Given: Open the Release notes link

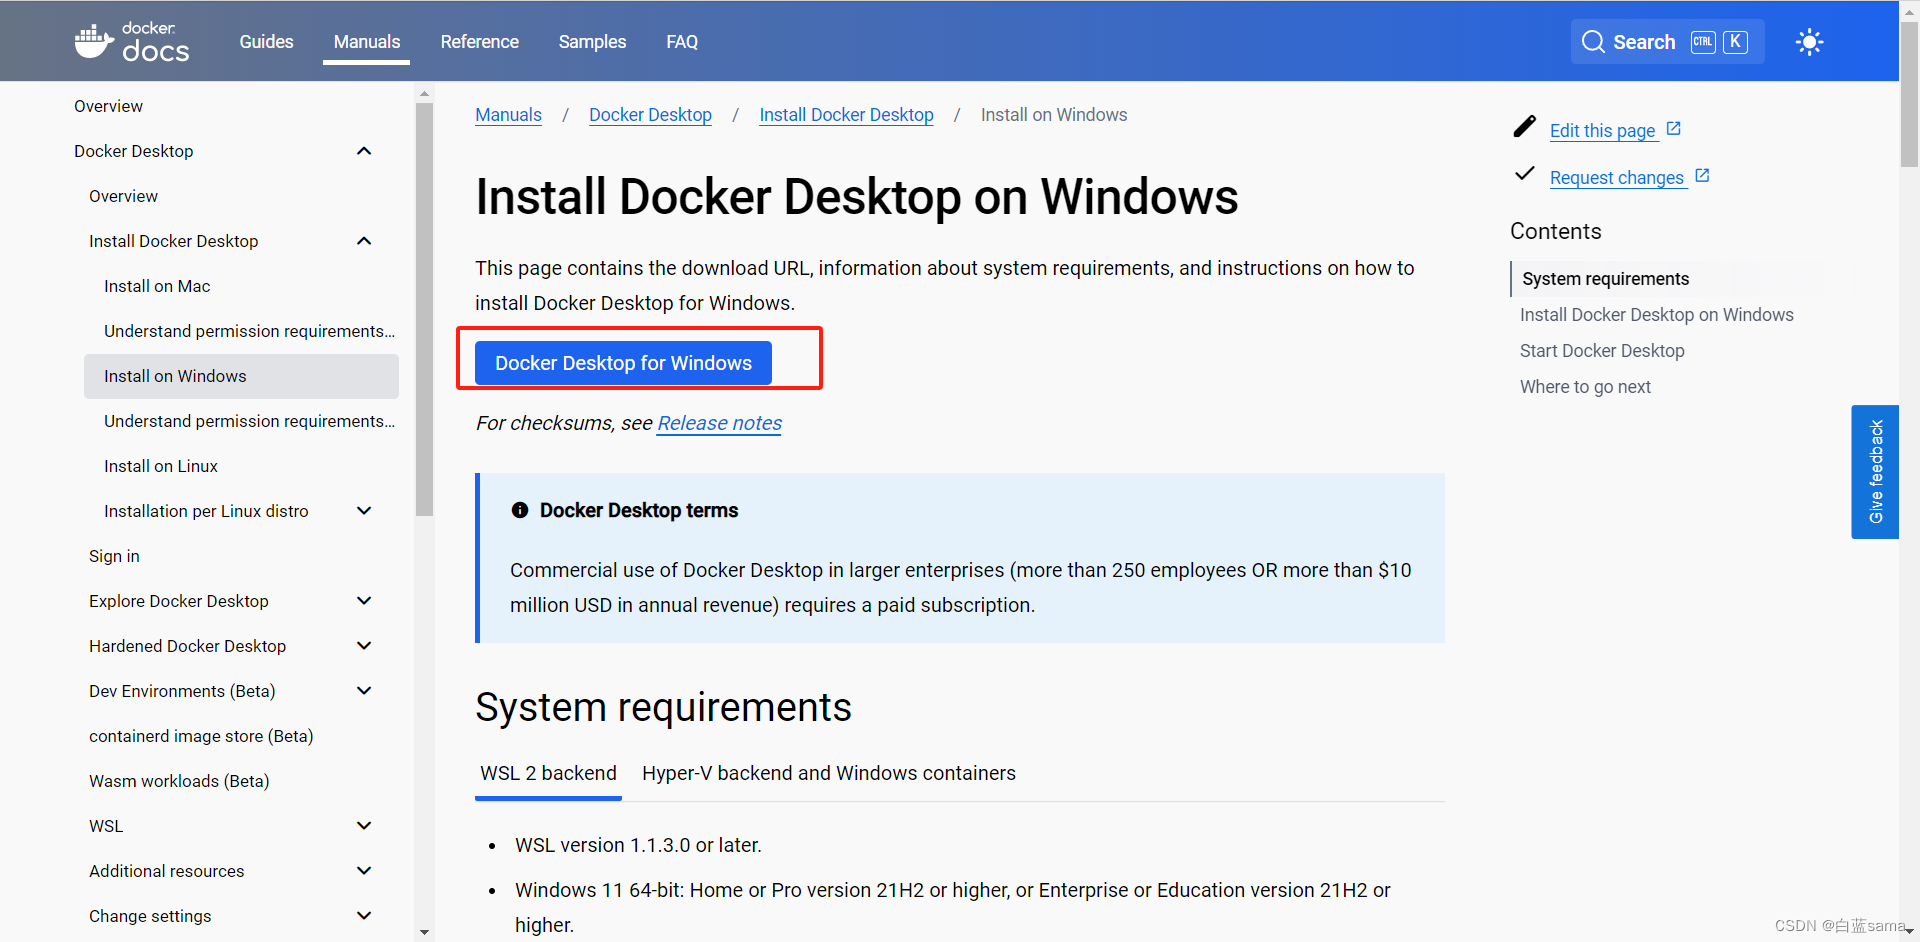Looking at the screenshot, I should [719, 423].
